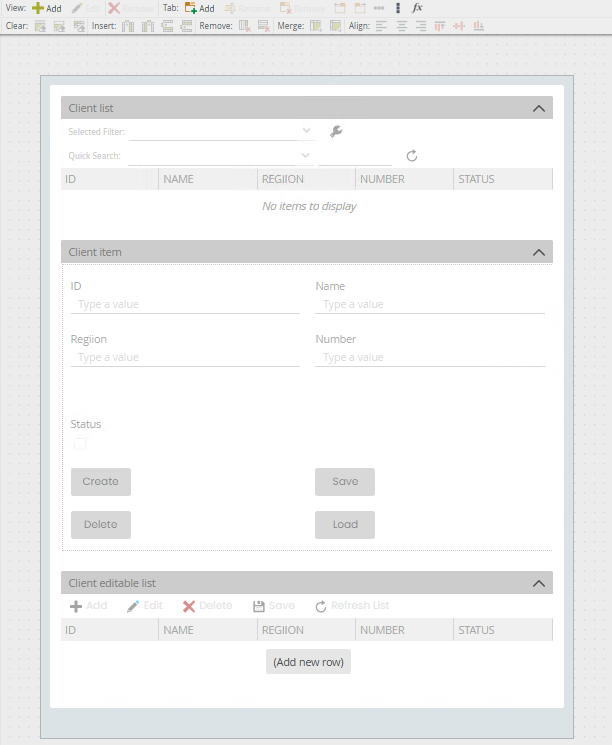Click the move tab left icon
Viewport: 612px width, 745px height.
click(340, 8)
